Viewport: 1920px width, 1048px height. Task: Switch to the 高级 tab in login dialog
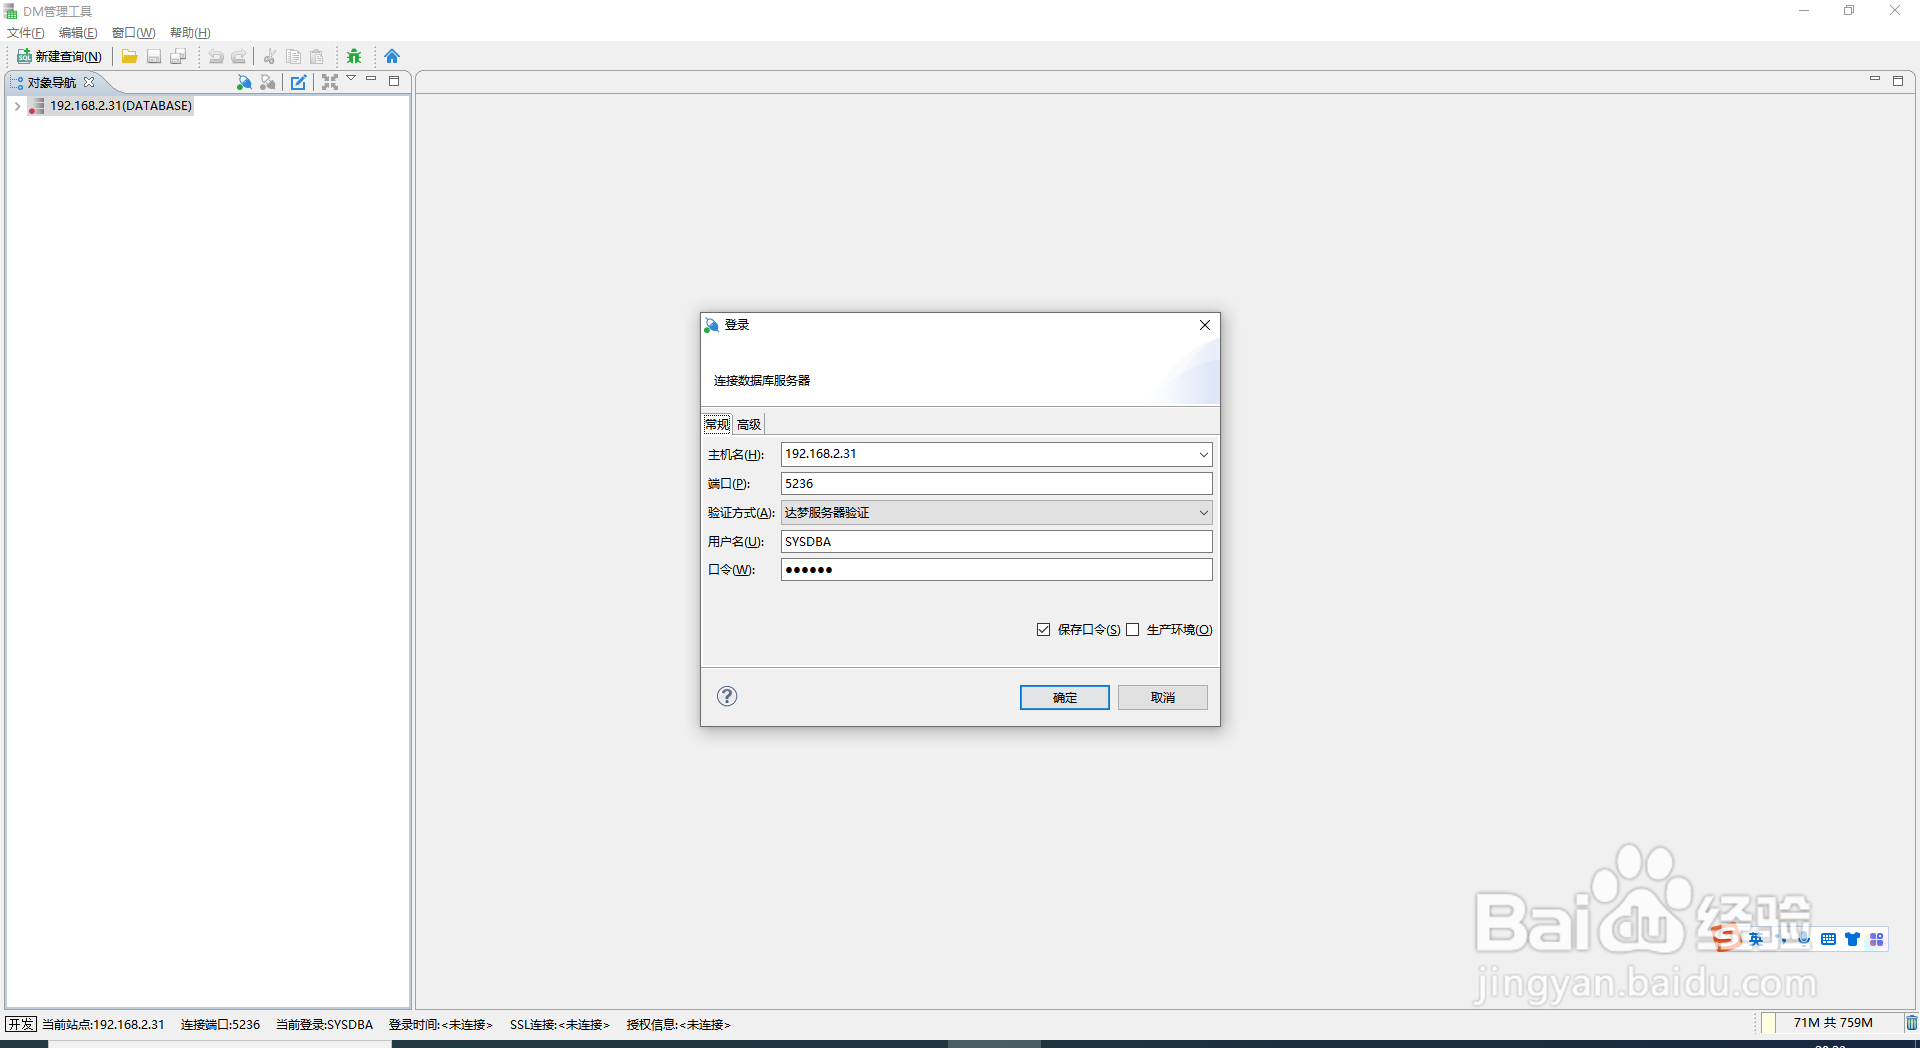tap(749, 424)
